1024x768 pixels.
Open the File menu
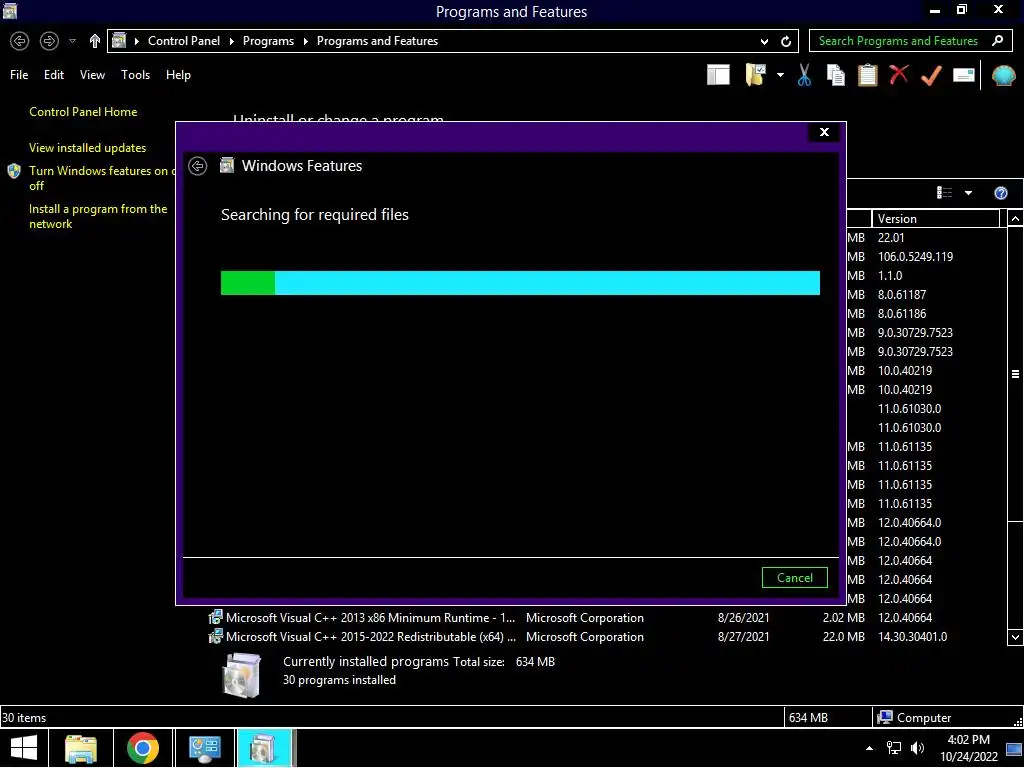tap(19, 75)
